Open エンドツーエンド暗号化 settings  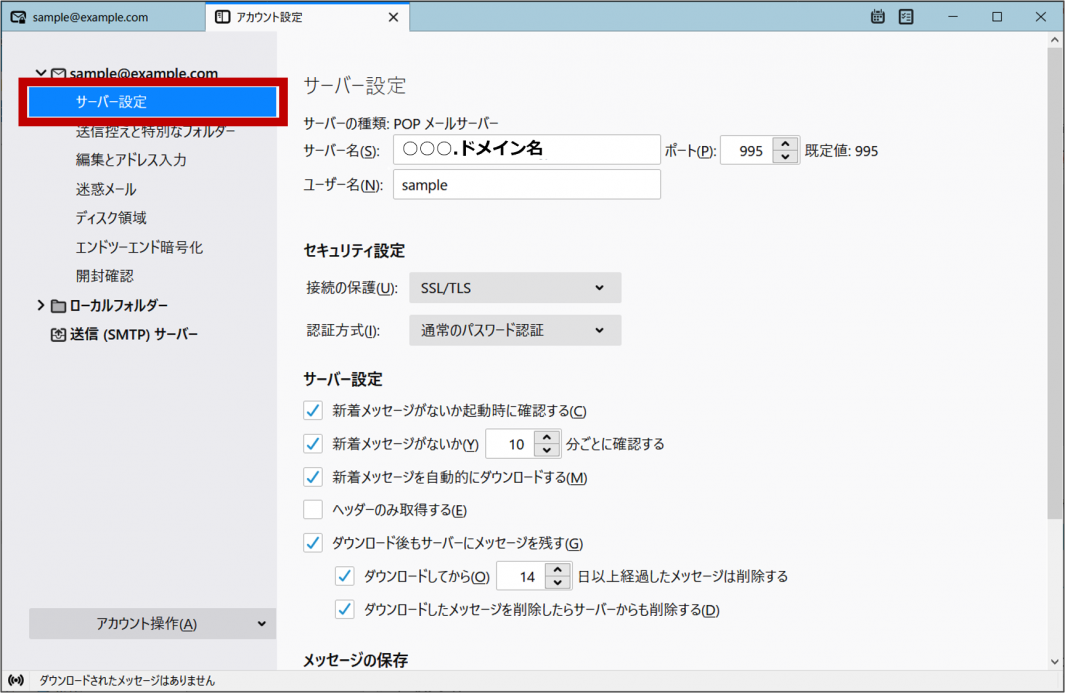click(139, 247)
